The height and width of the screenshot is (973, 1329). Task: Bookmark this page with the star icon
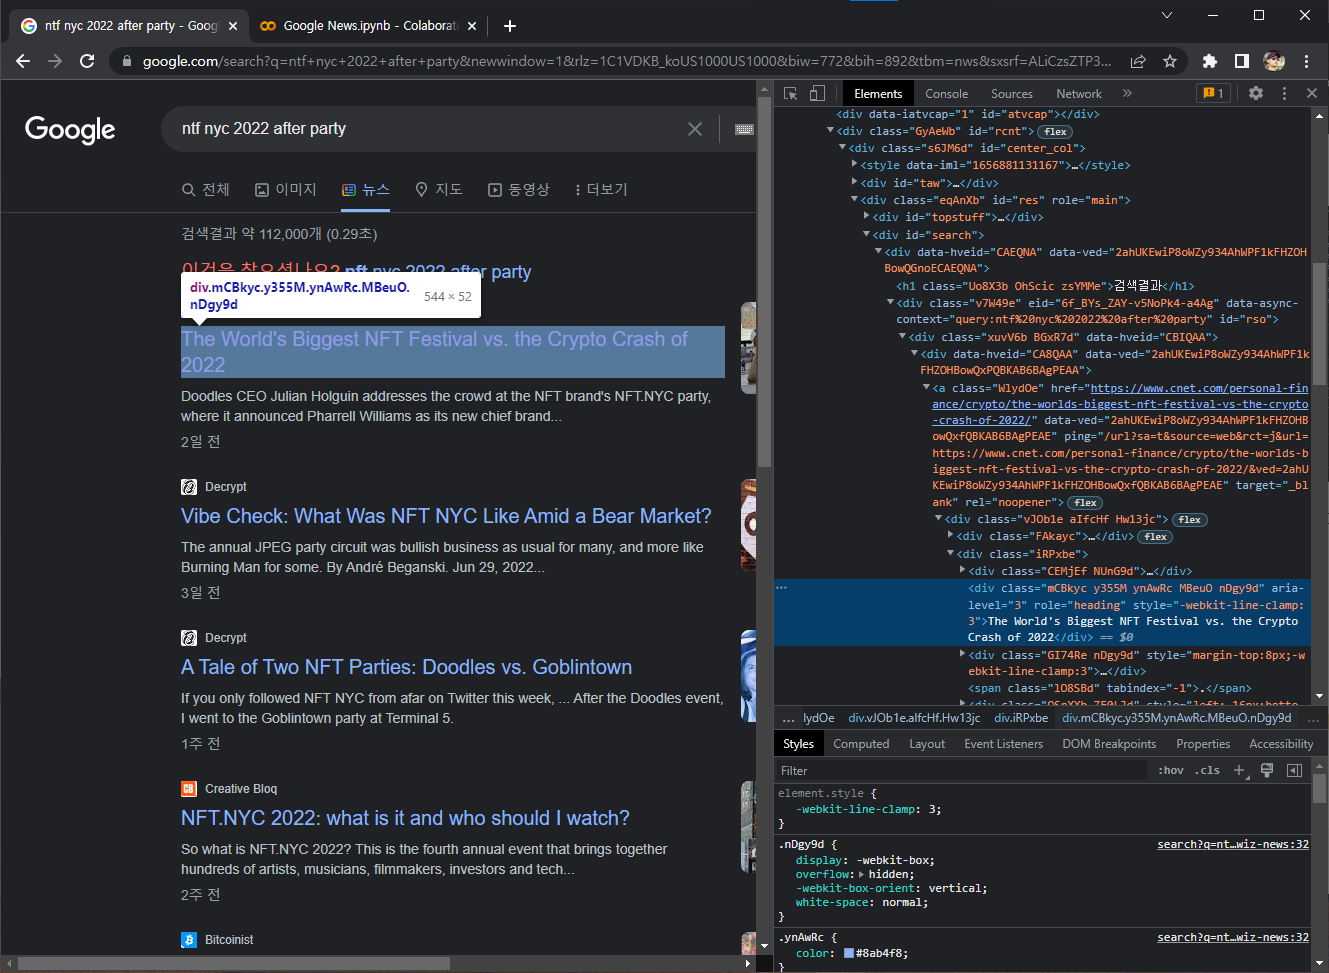point(1170,61)
